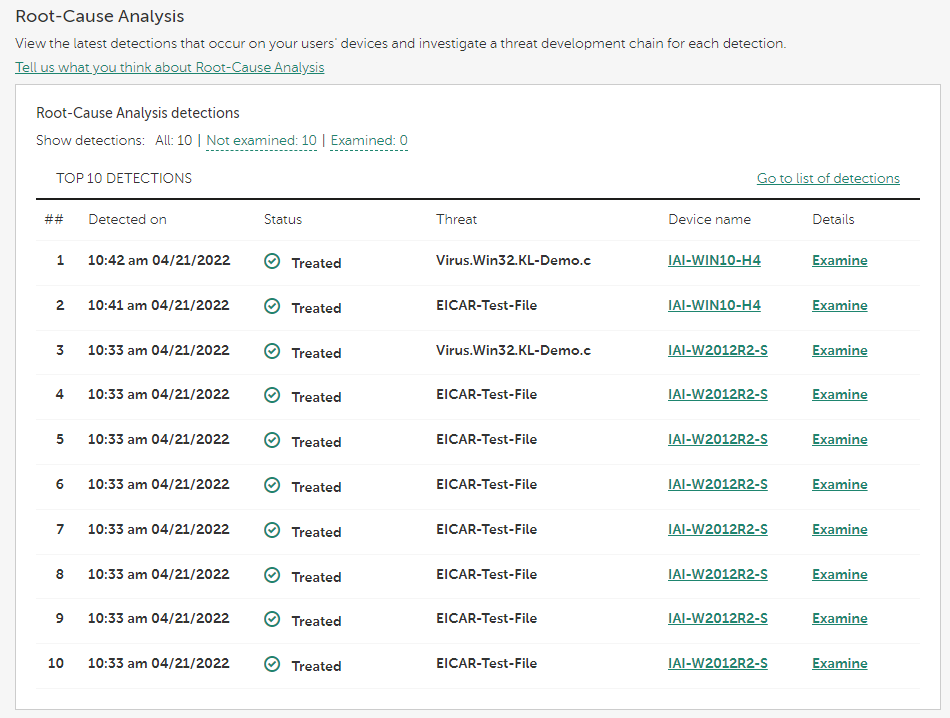Image resolution: width=950 pixels, height=718 pixels.
Task: Open Go to list of detections
Action: tap(828, 177)
